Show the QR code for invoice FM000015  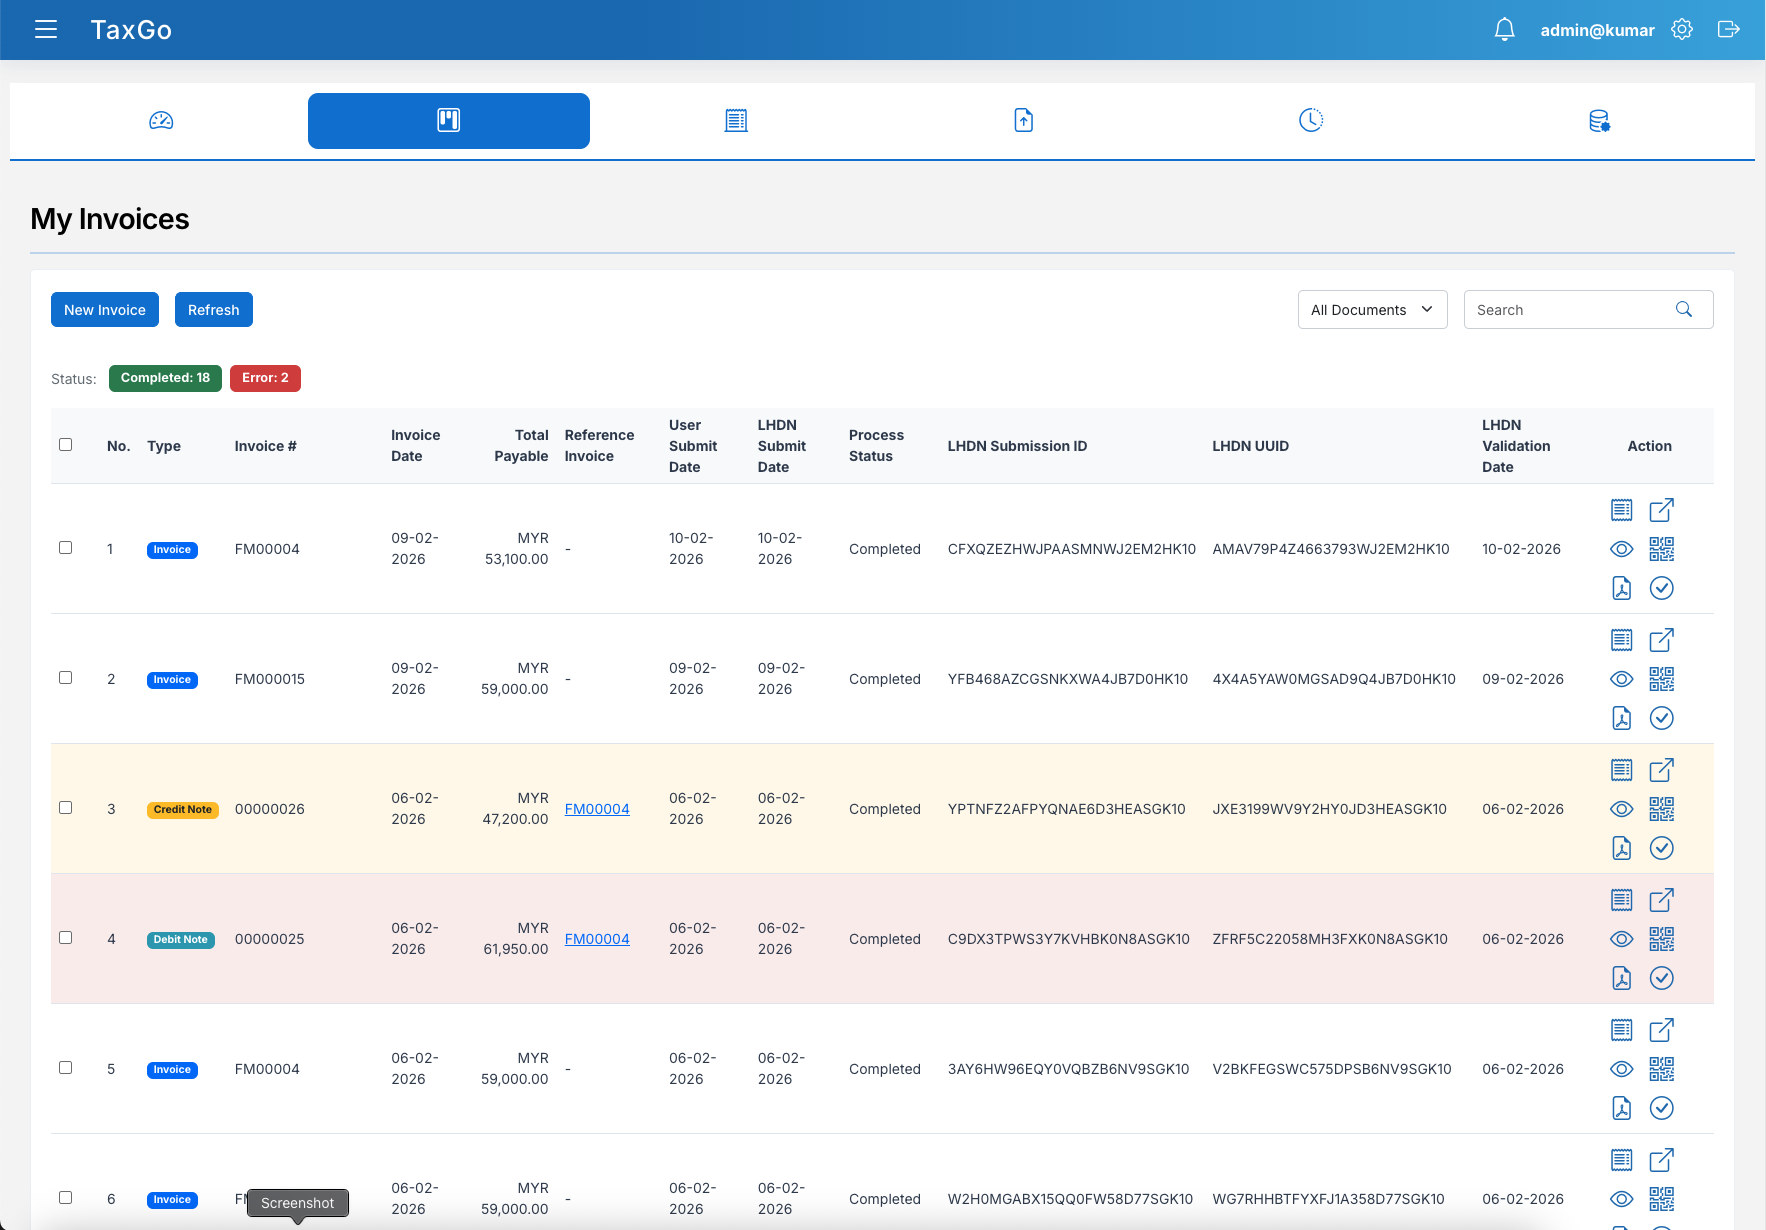pos(1662,679)
